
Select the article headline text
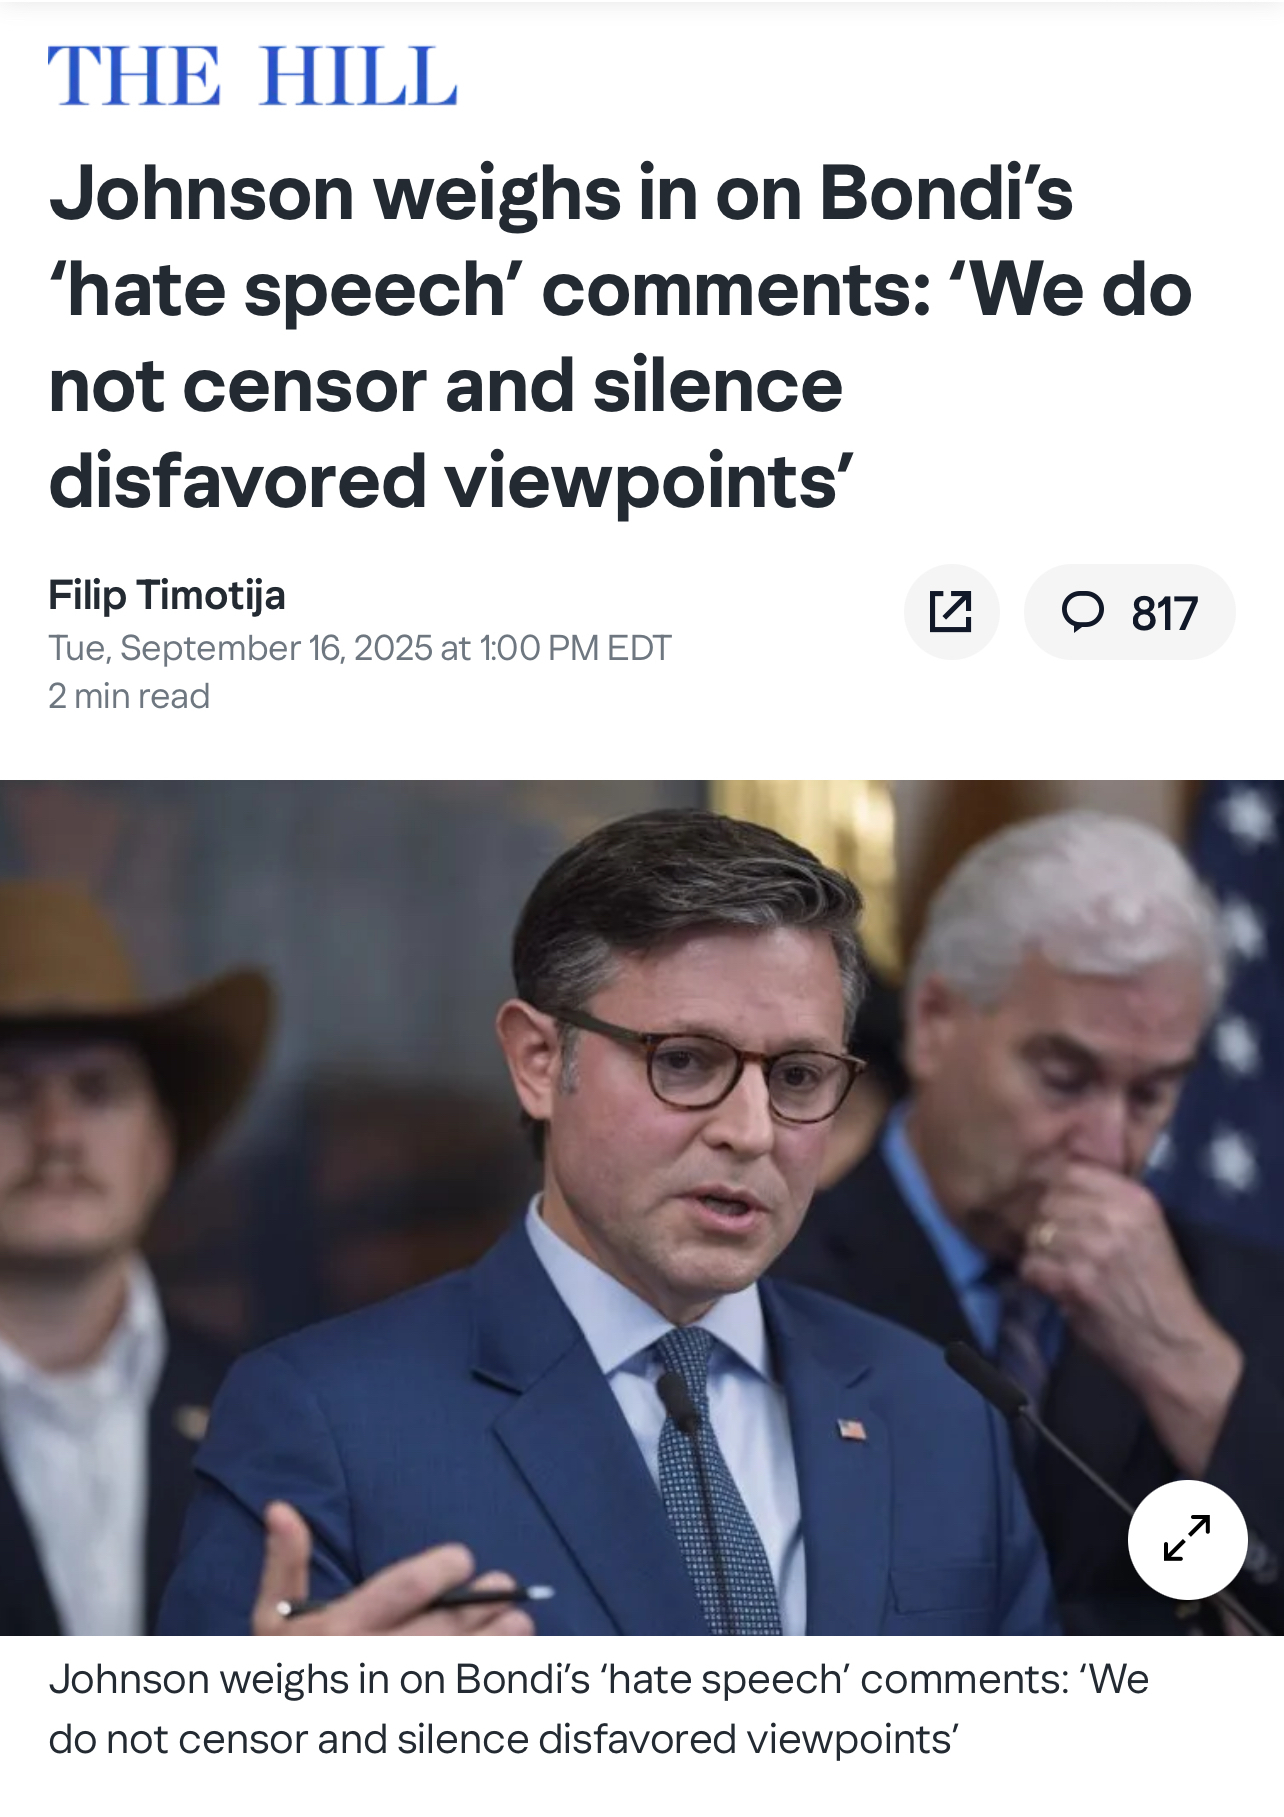(x=620, y=337)
